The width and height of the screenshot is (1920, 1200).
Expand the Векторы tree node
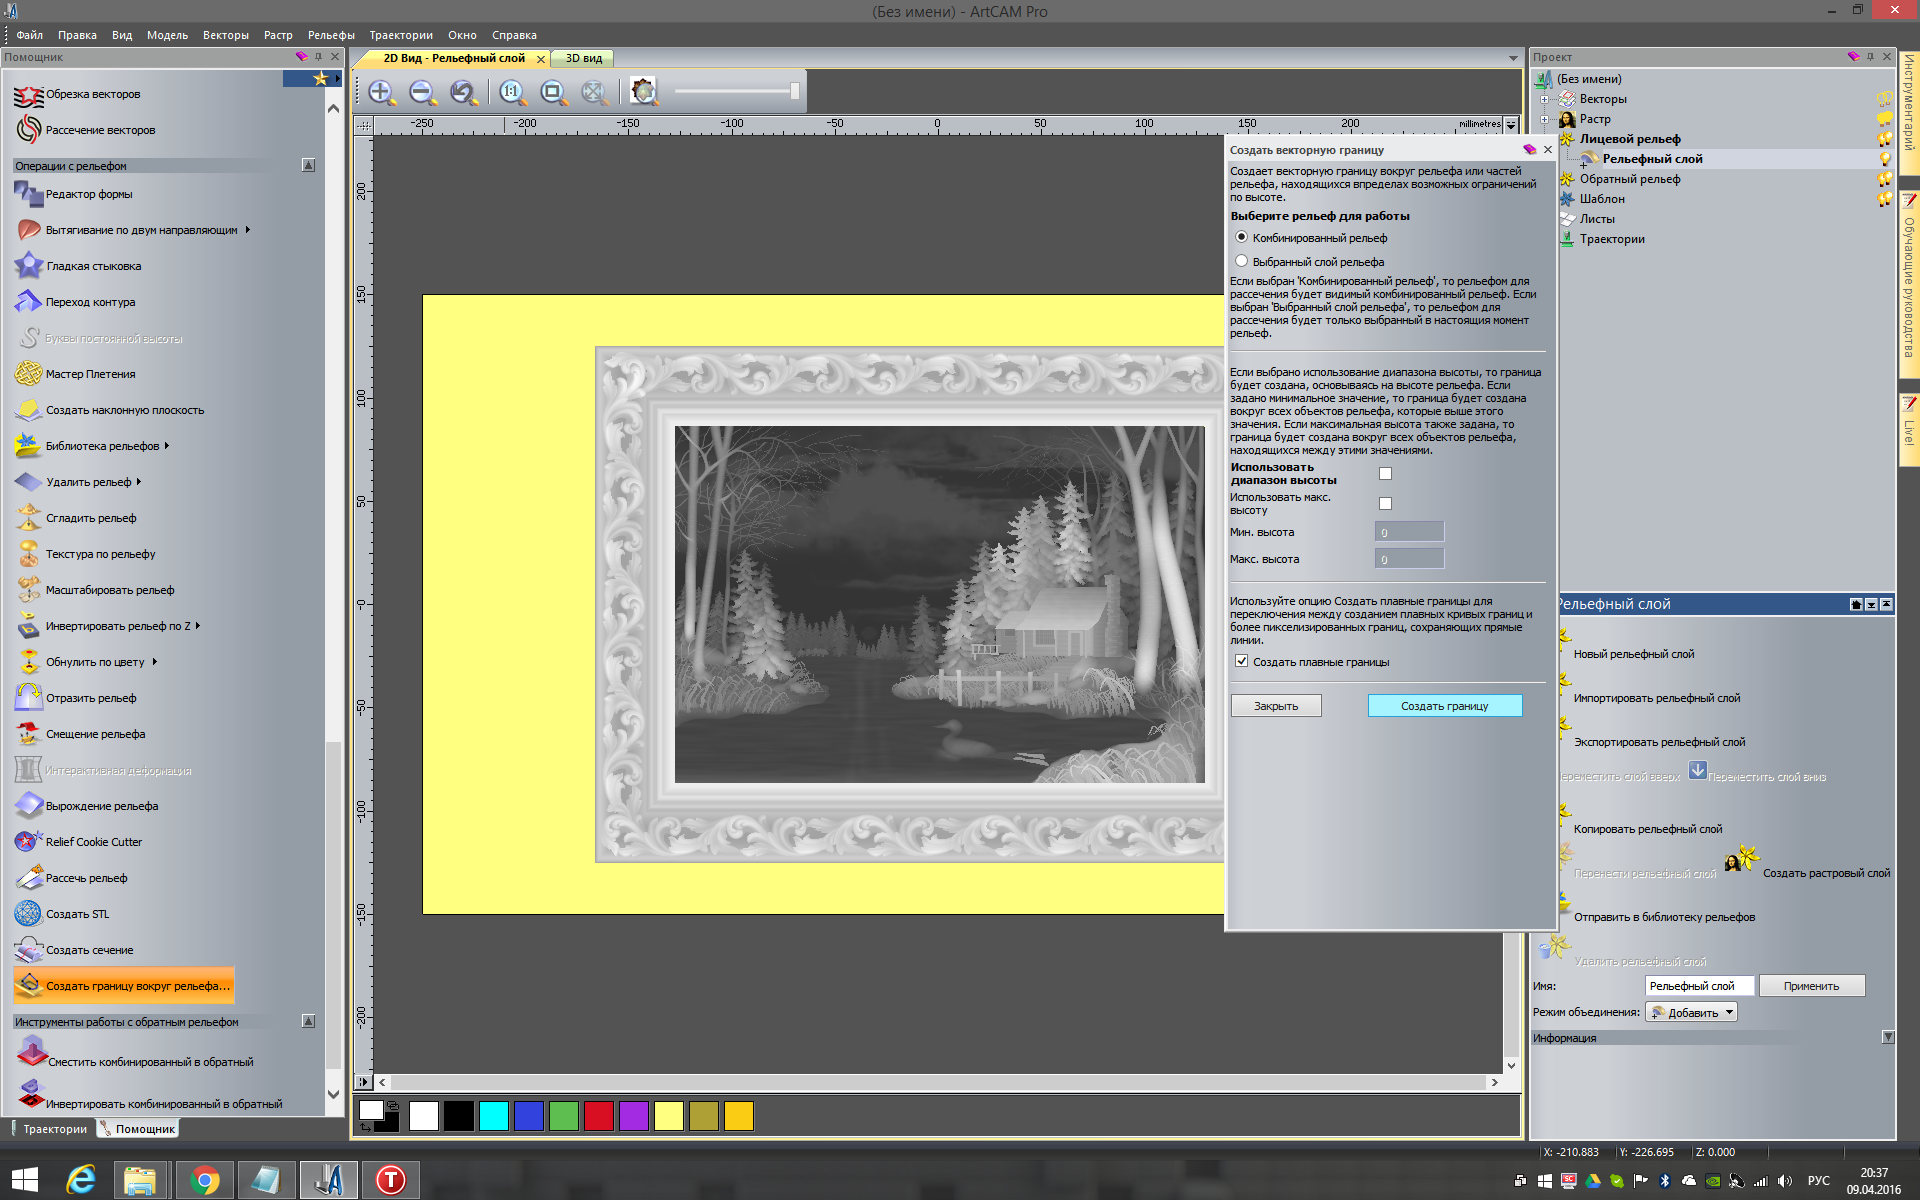[x=1545, y=99]
